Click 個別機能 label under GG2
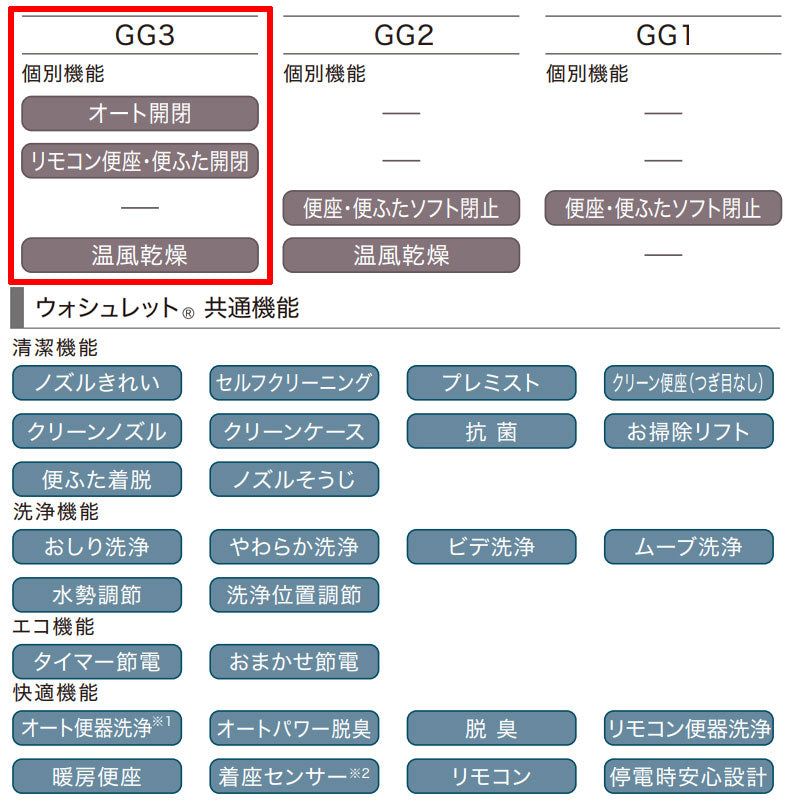The image size is (800, 800). point(325,73)
